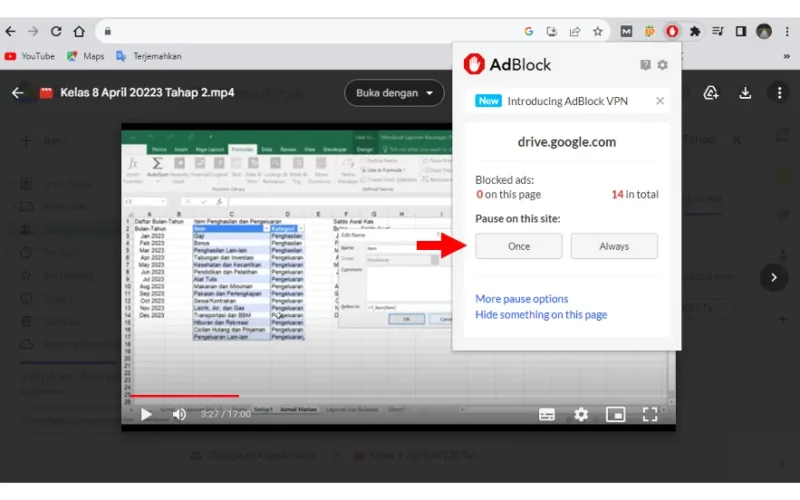The width and height of the screenshot is (800, 500).
Task: Enter fullscreen video mode
Action: click(649, 414)
